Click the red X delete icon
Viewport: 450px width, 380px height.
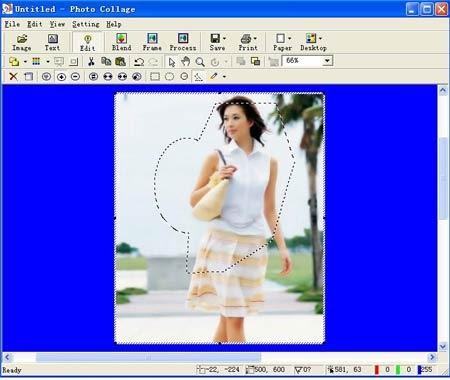pos(13,77)
